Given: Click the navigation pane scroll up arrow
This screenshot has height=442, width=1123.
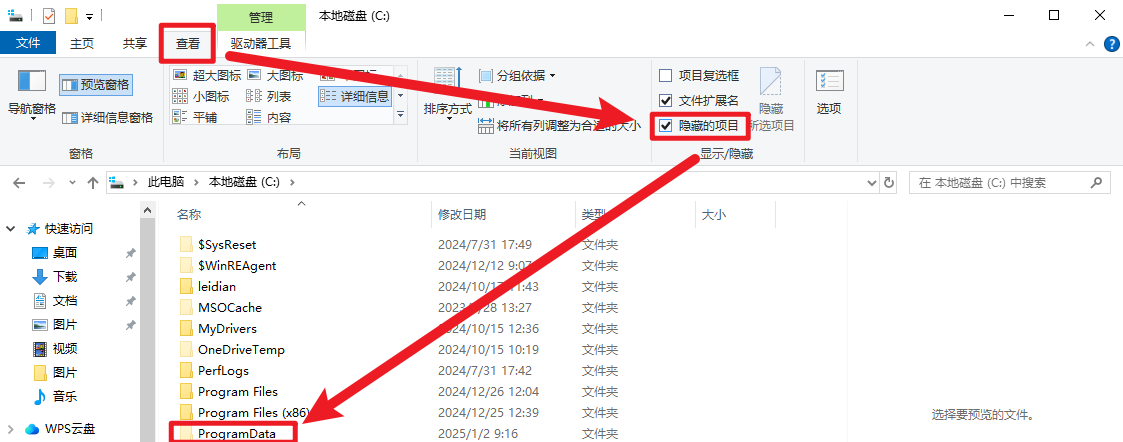Looking at the screenshot, I should 148,211.
